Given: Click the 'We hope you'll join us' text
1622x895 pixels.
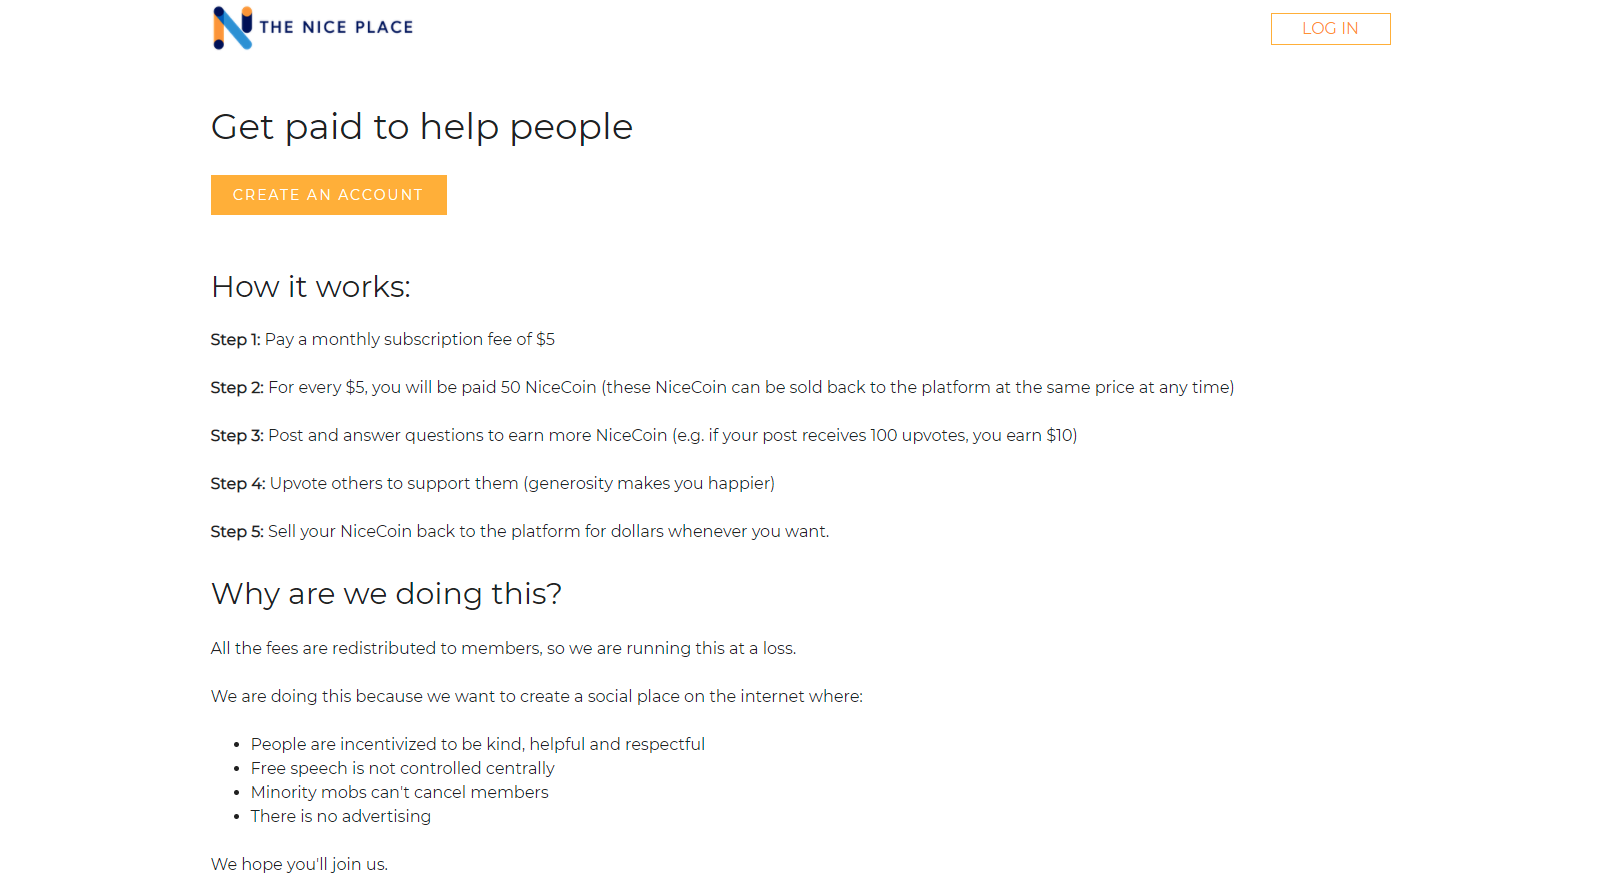Looking at the screenshot, I should coord(299,864).
